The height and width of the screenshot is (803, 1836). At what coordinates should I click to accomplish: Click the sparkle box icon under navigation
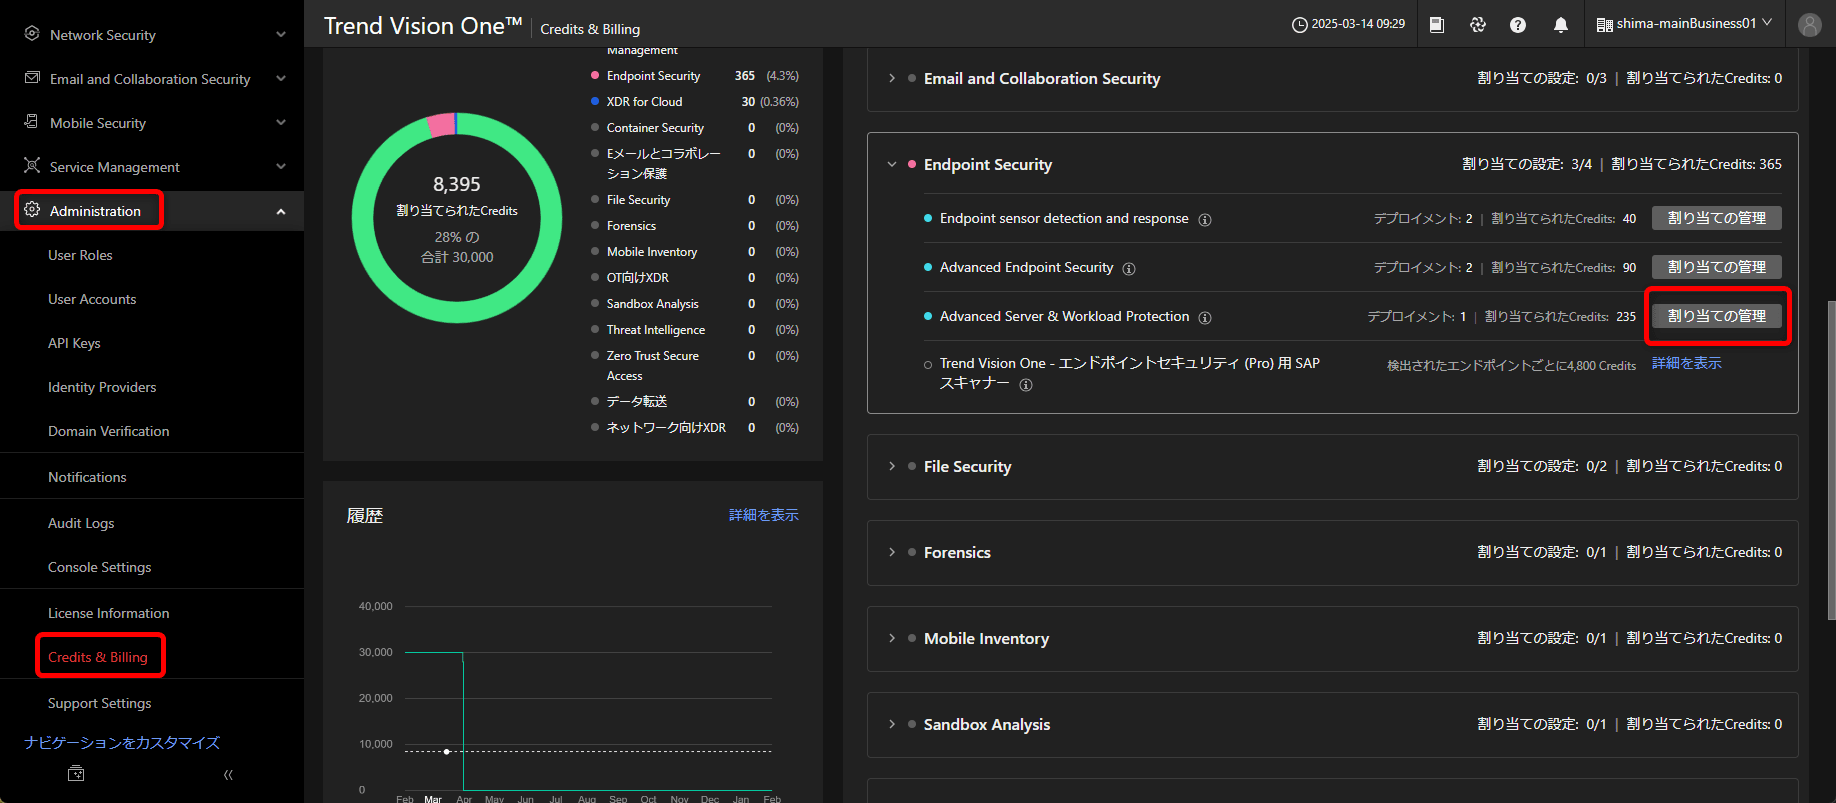[76, 774]
